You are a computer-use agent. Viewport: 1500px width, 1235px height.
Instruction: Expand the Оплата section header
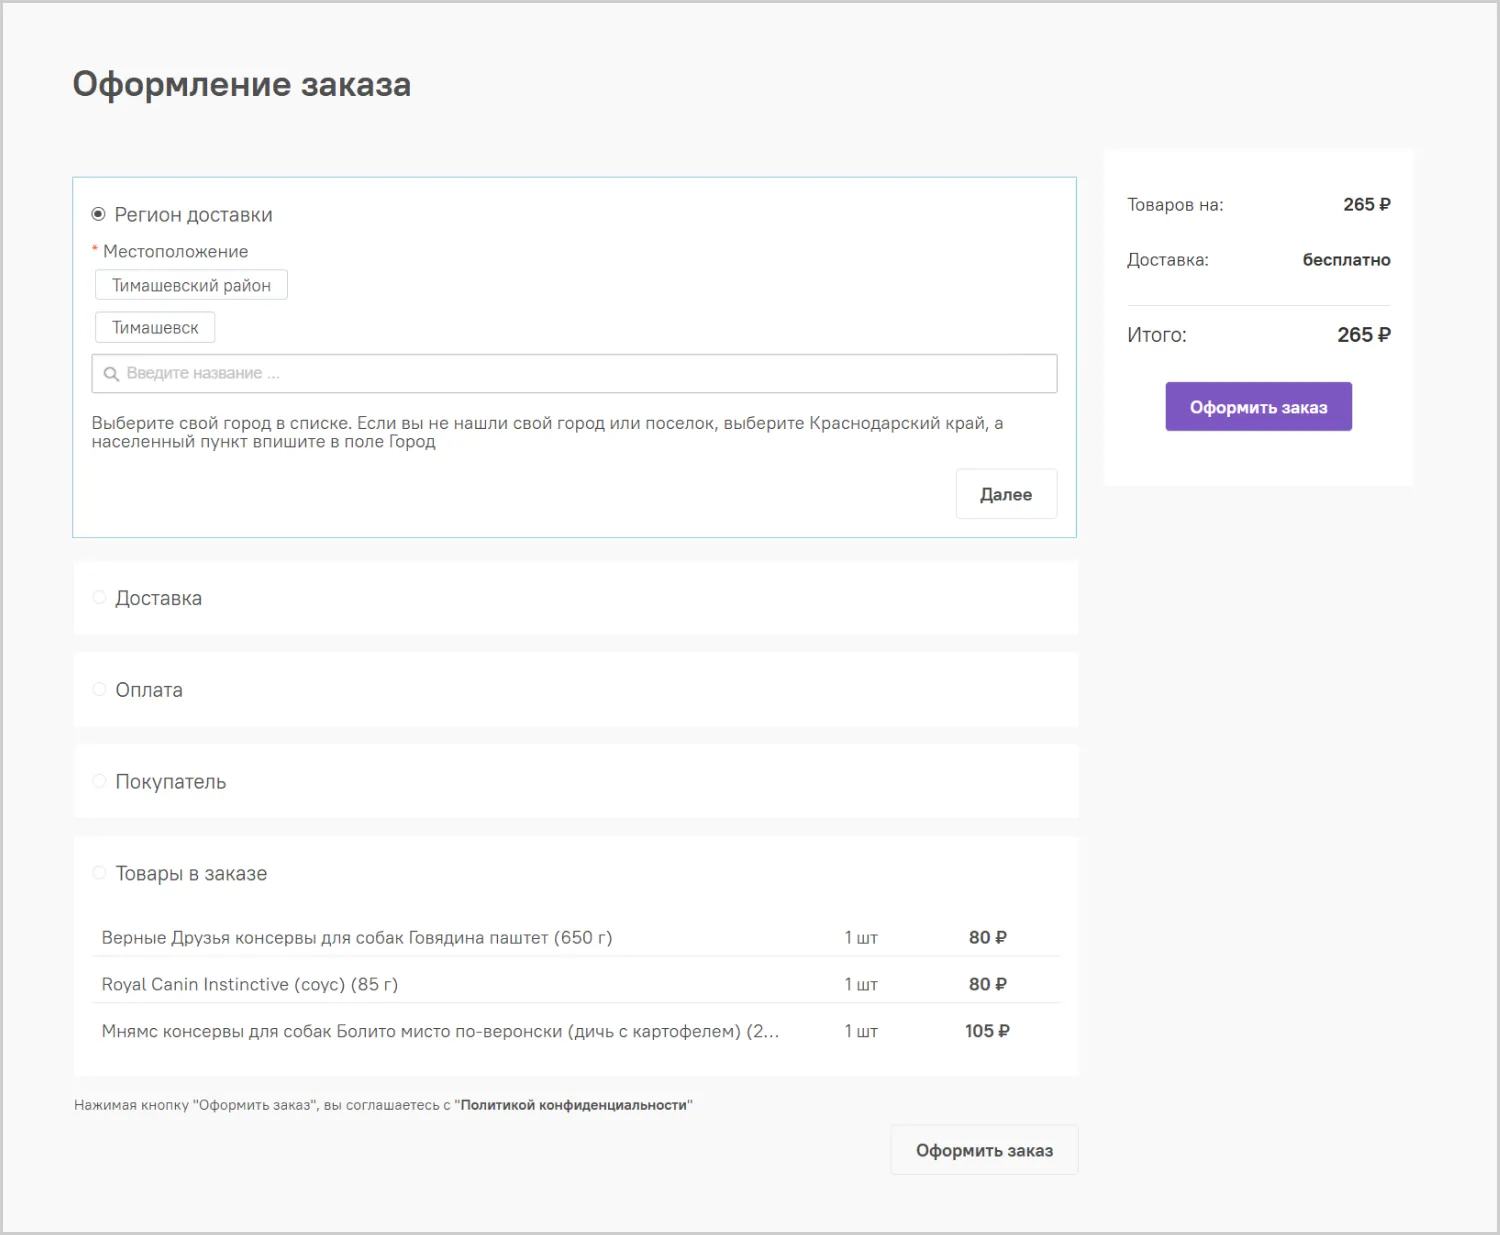(x=576, y=690)
